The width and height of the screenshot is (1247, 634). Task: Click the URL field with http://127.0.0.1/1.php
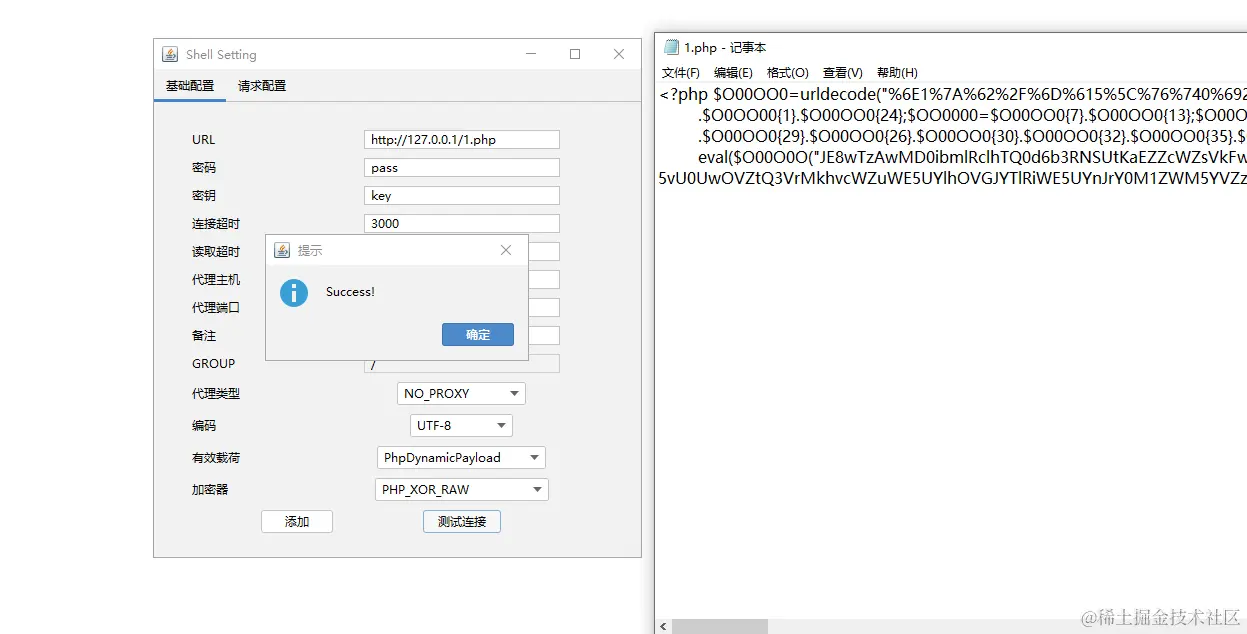pos(462,140)
